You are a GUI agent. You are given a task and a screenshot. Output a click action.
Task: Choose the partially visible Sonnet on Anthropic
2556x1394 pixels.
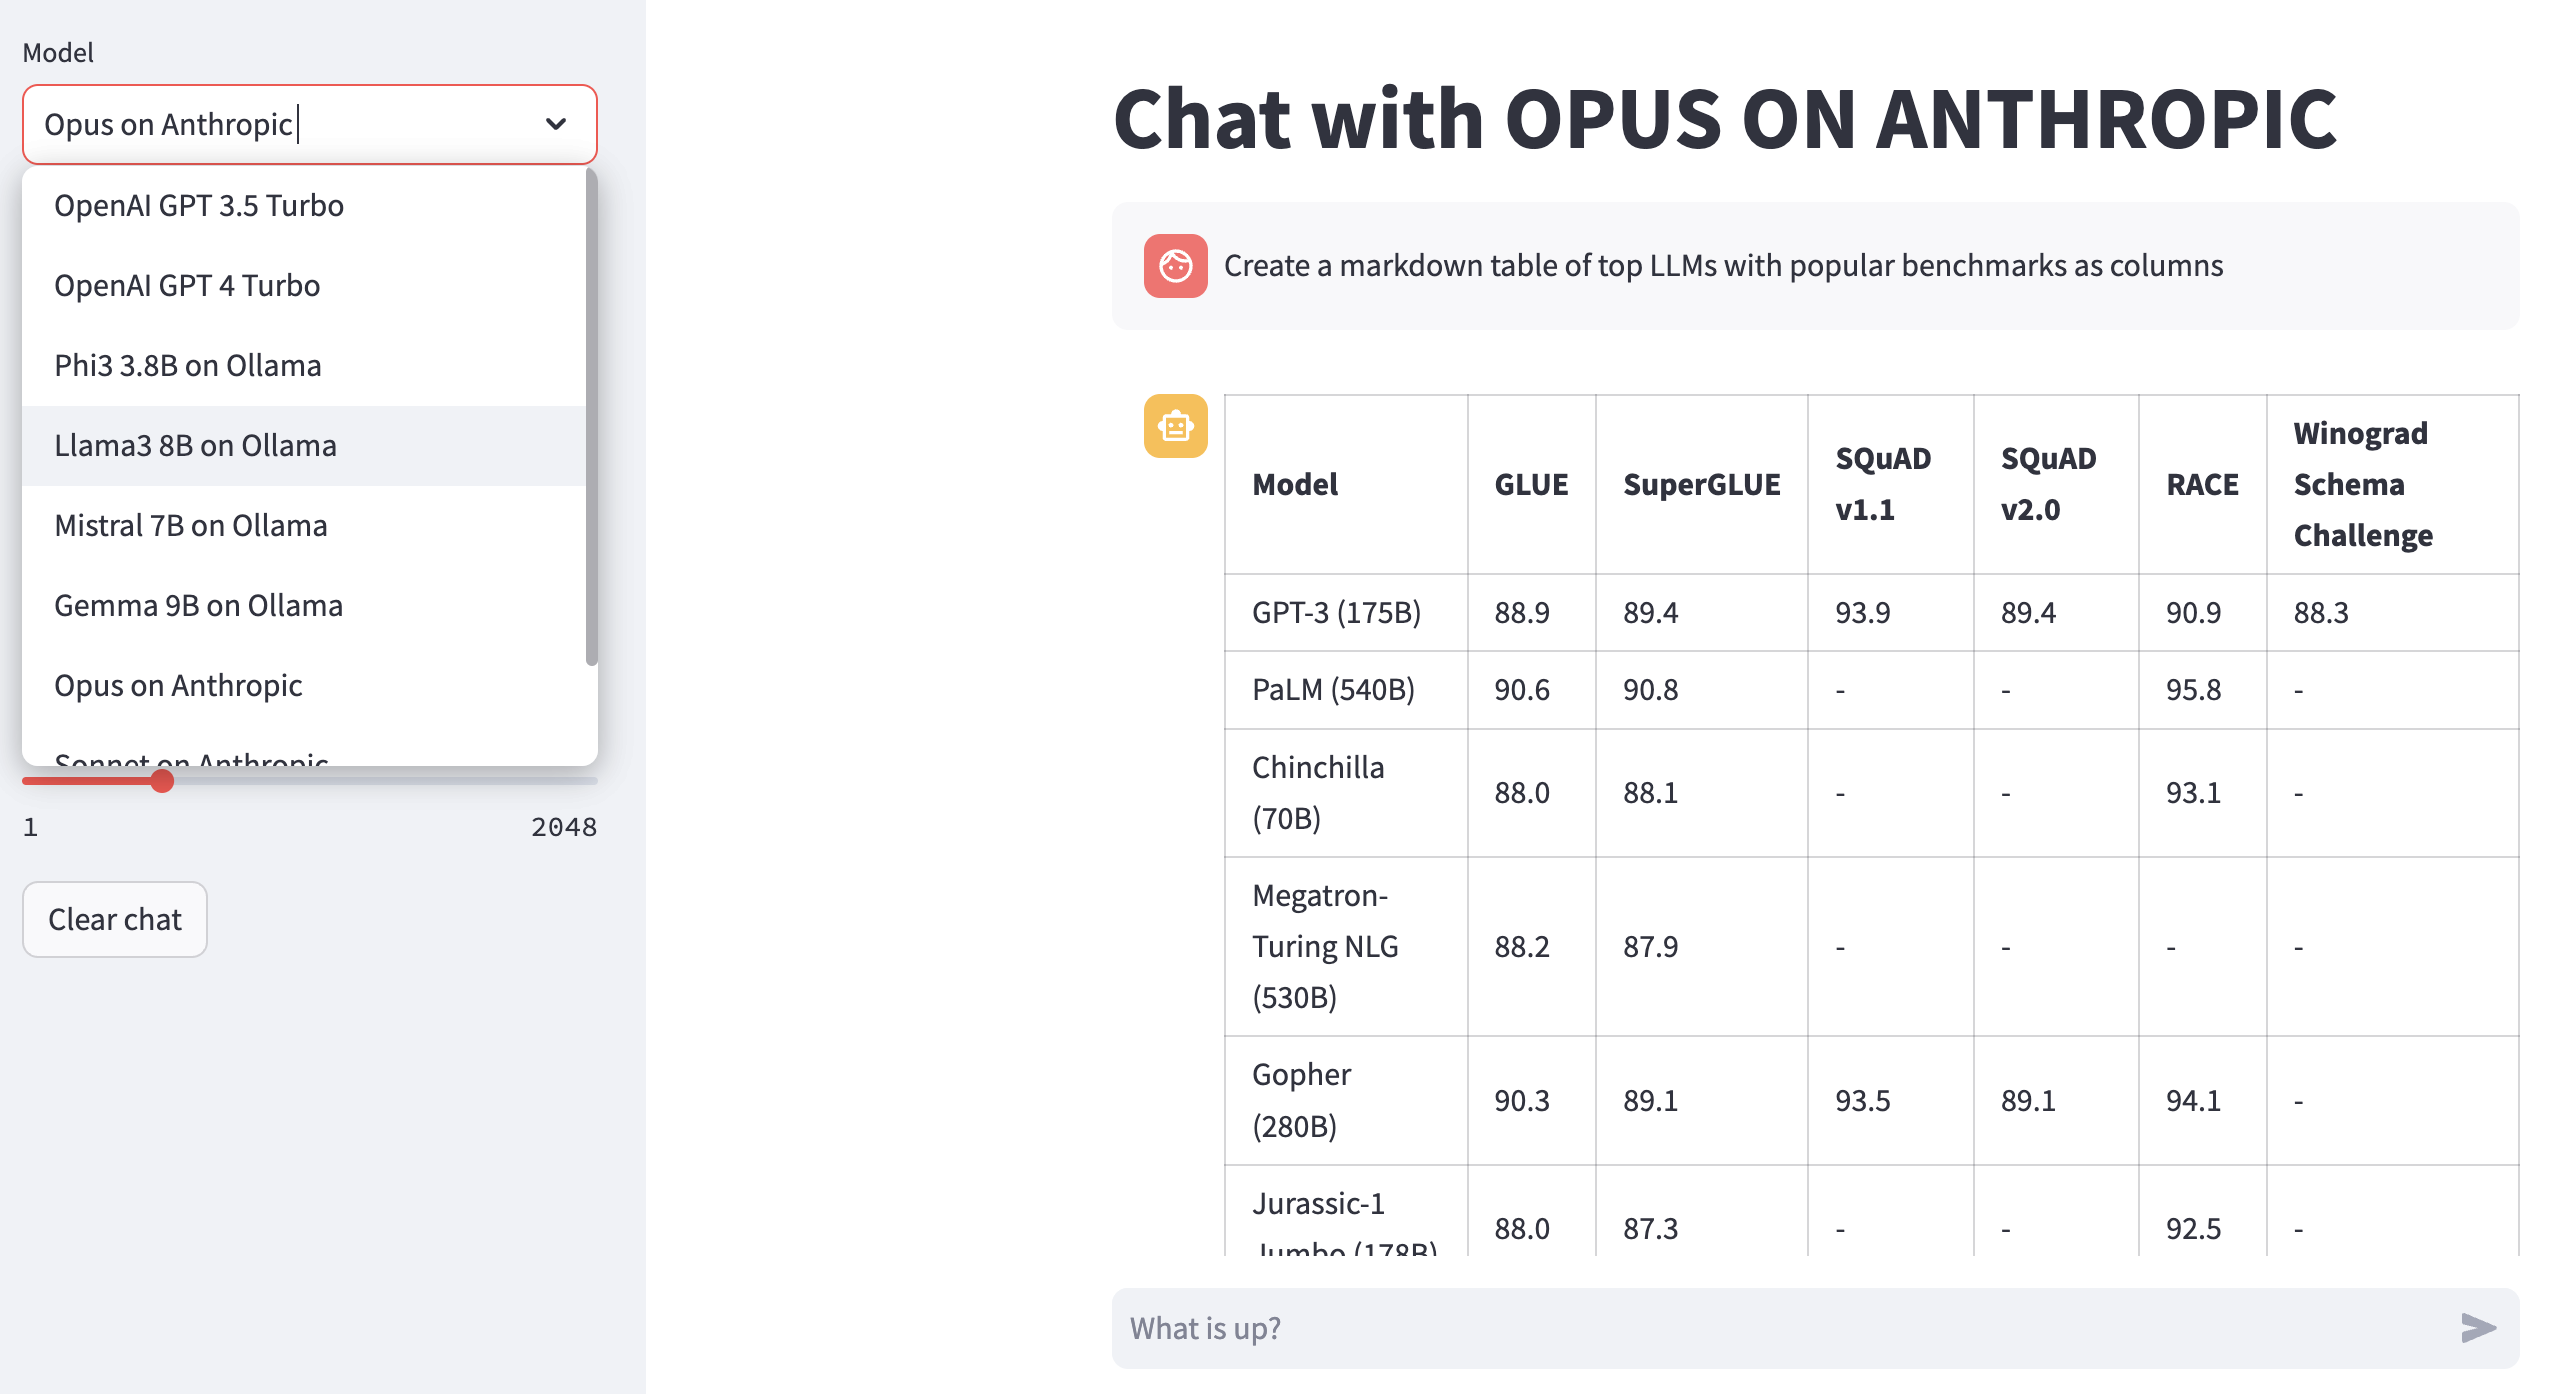pos(191,758)
